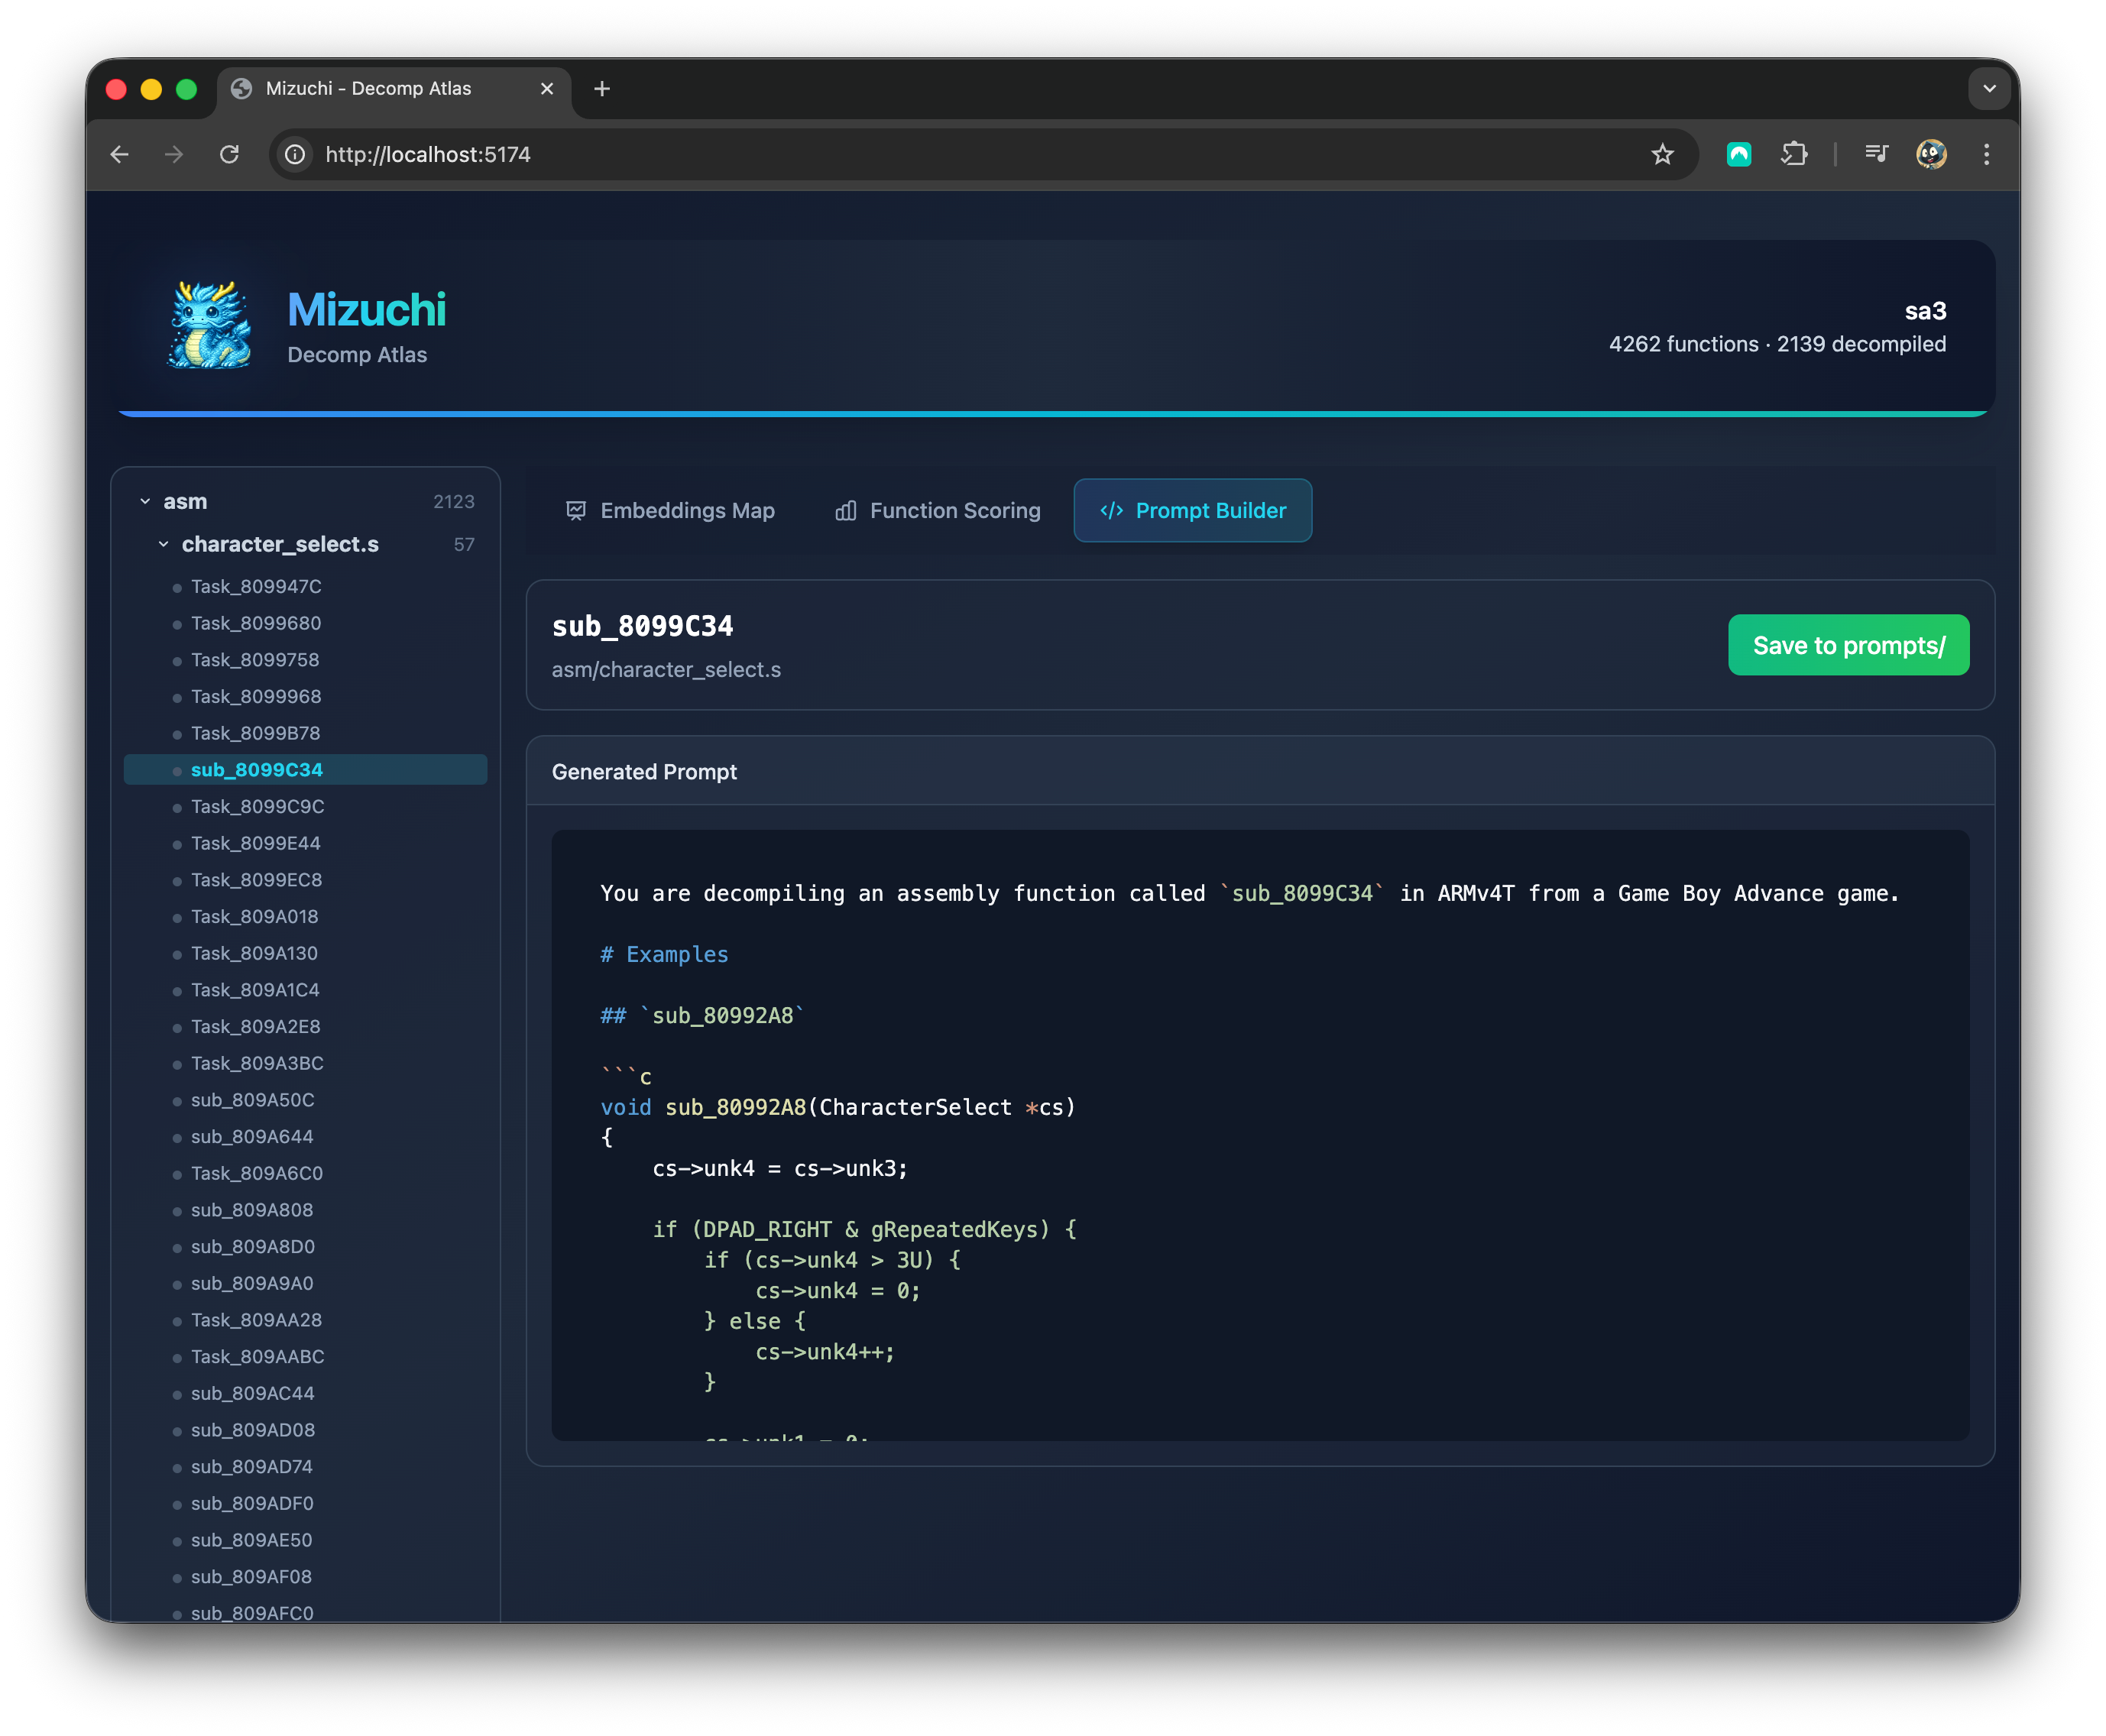
Task: Click the teal extension icon in toolbar
Action: tap(1739, 154)
